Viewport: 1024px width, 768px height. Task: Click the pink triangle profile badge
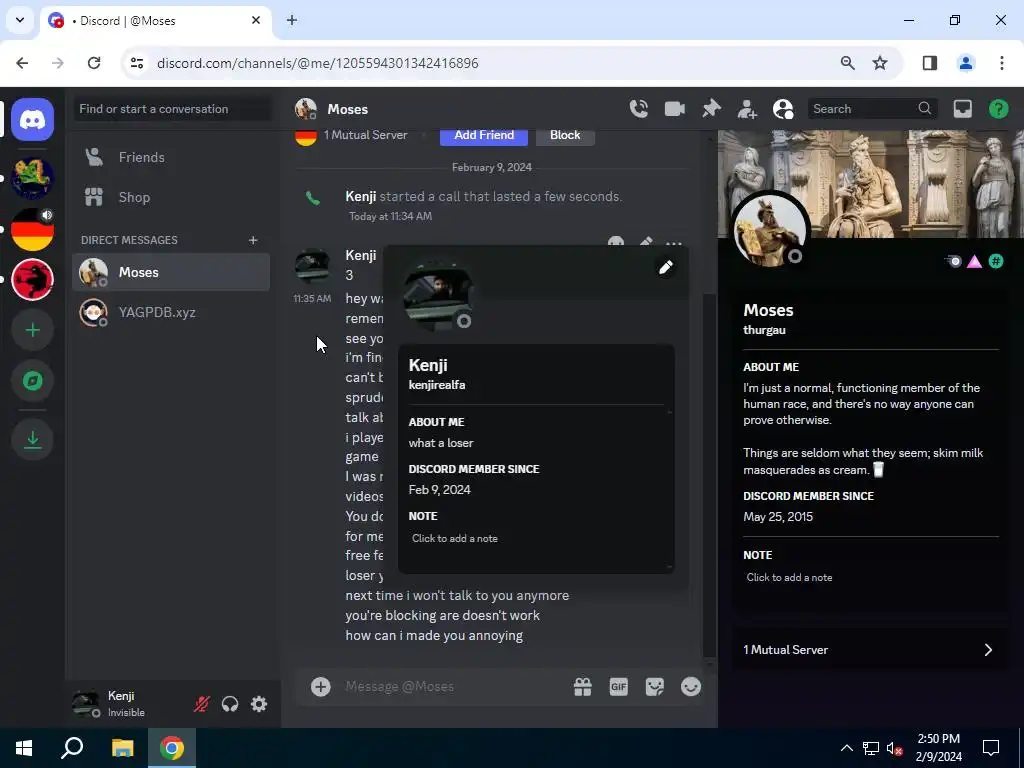click(x=974, y=261)
